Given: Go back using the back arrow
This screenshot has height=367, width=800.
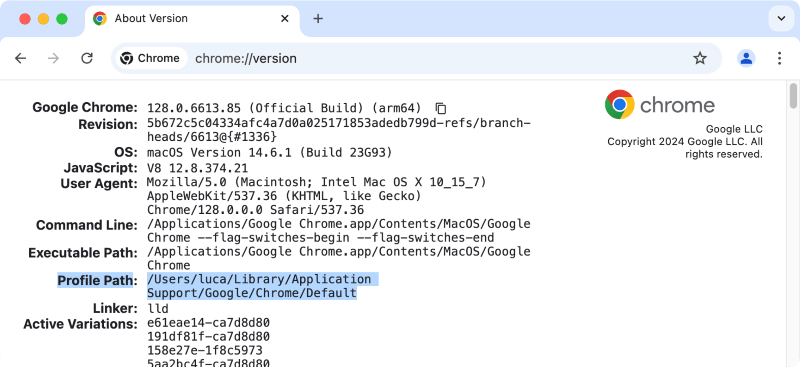Looking at the screenshot, I should click(x=20, y=58).
